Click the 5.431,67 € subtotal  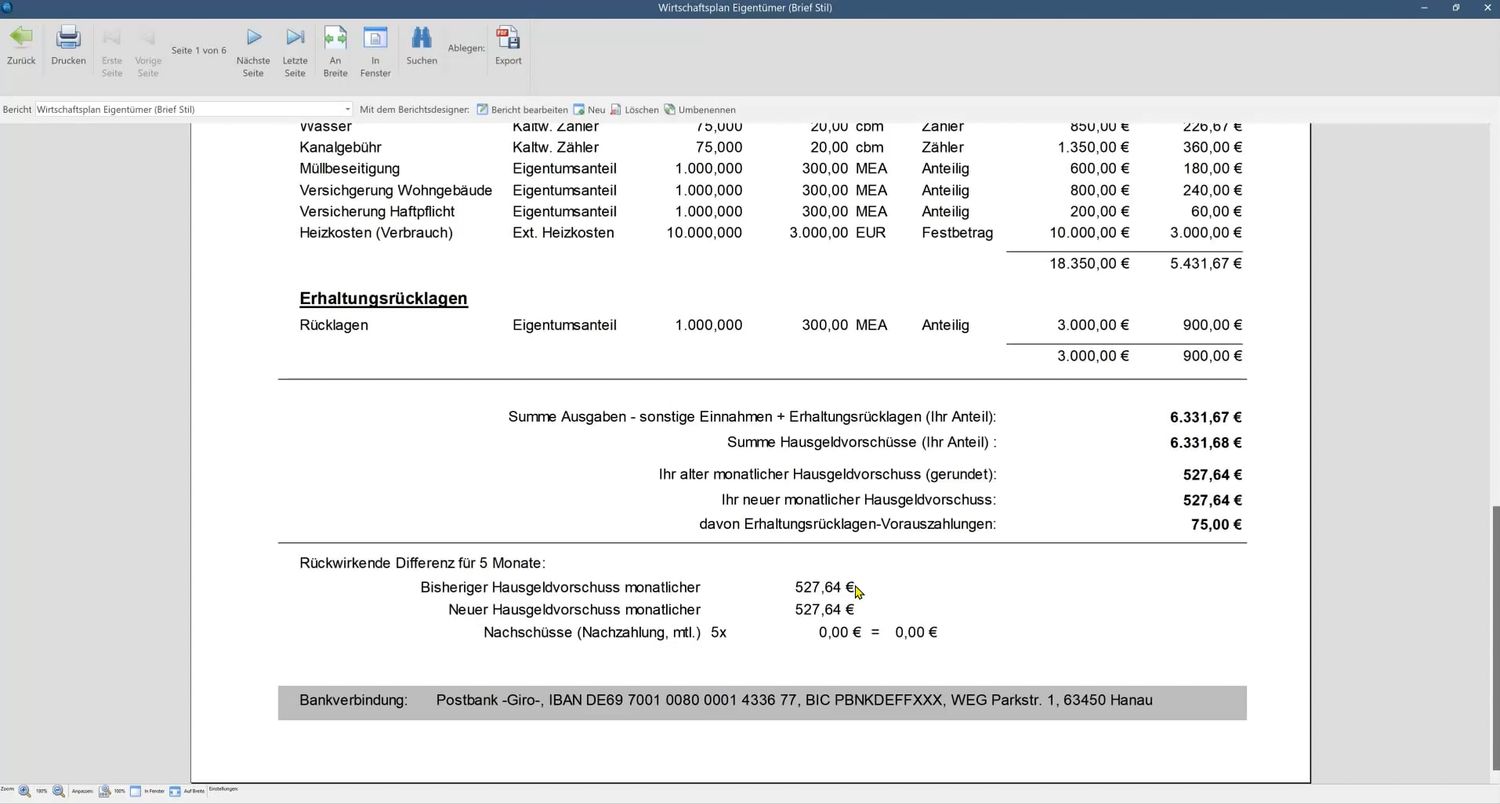tap(1206, 264)
